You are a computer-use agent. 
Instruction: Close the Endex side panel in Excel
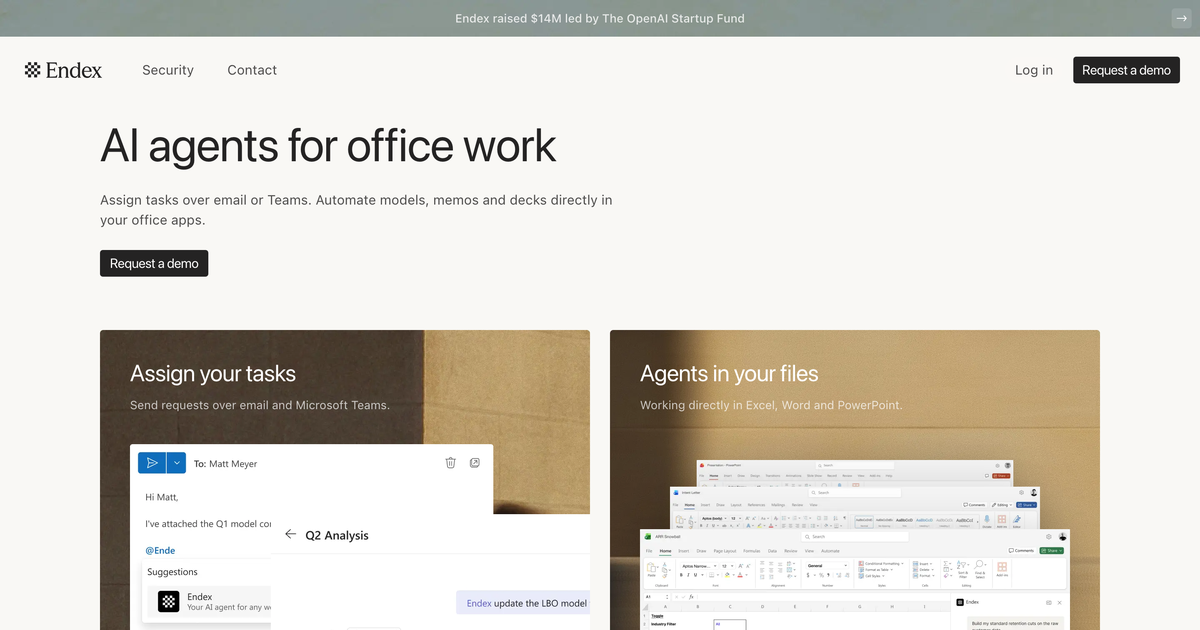pos(1060,603)
